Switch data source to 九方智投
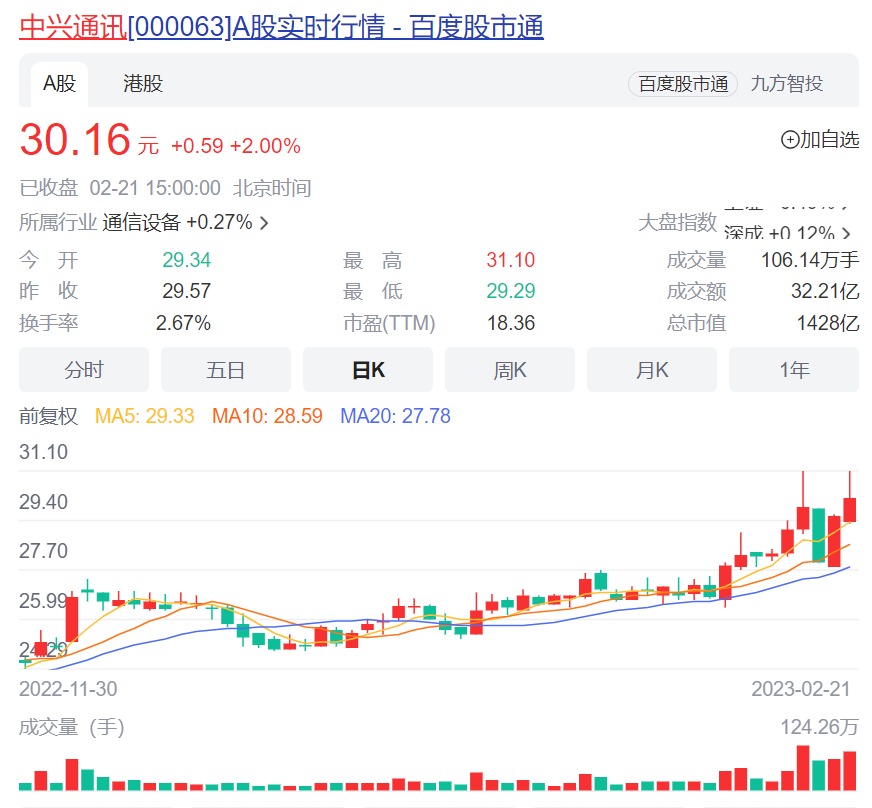 [x=786, y=84]
